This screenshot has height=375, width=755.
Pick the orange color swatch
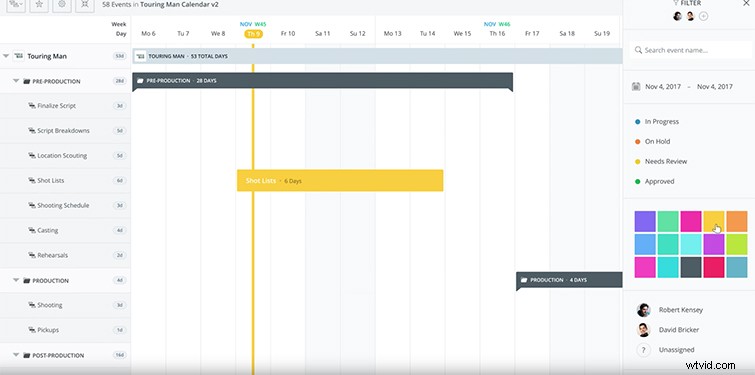[737, 221]
